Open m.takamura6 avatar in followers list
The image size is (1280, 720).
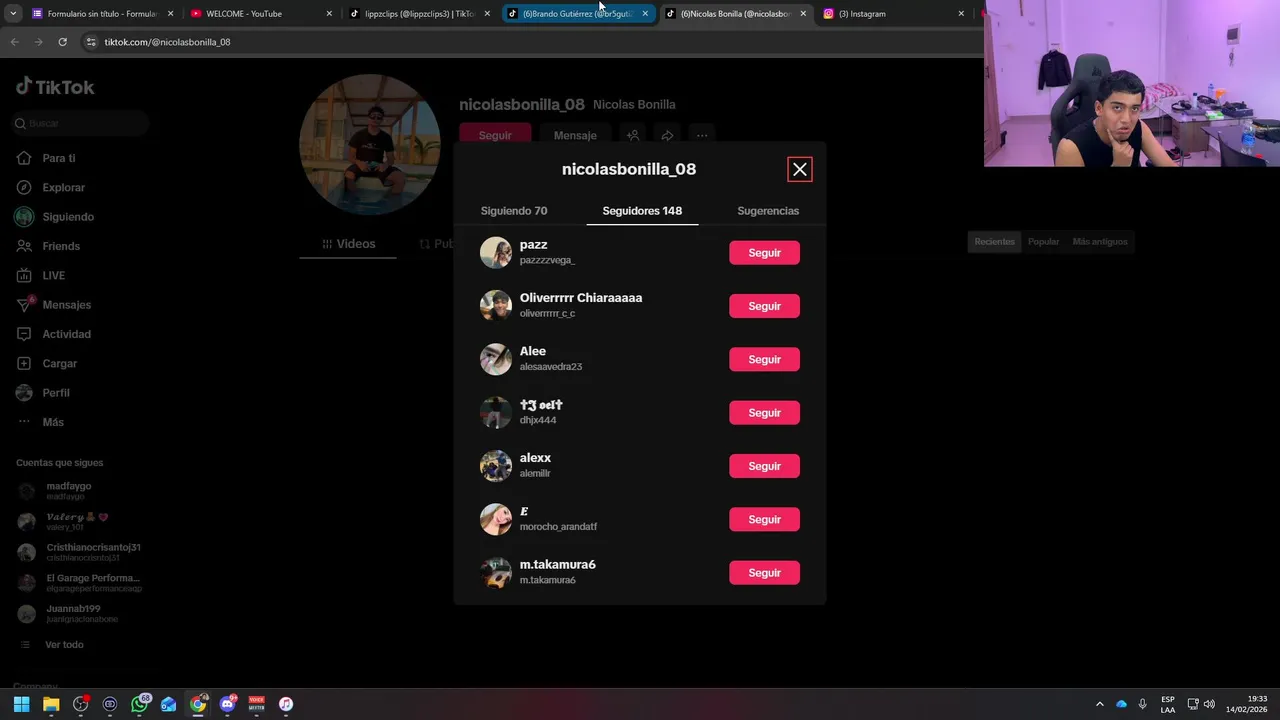click(x=496, y=573)
